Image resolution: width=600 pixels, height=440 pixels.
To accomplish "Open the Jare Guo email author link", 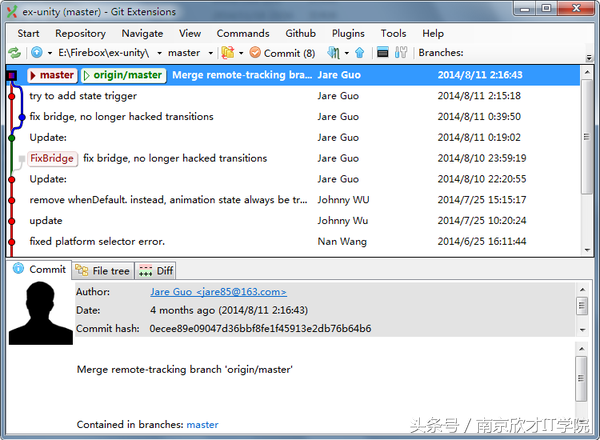I will [218, 292].
